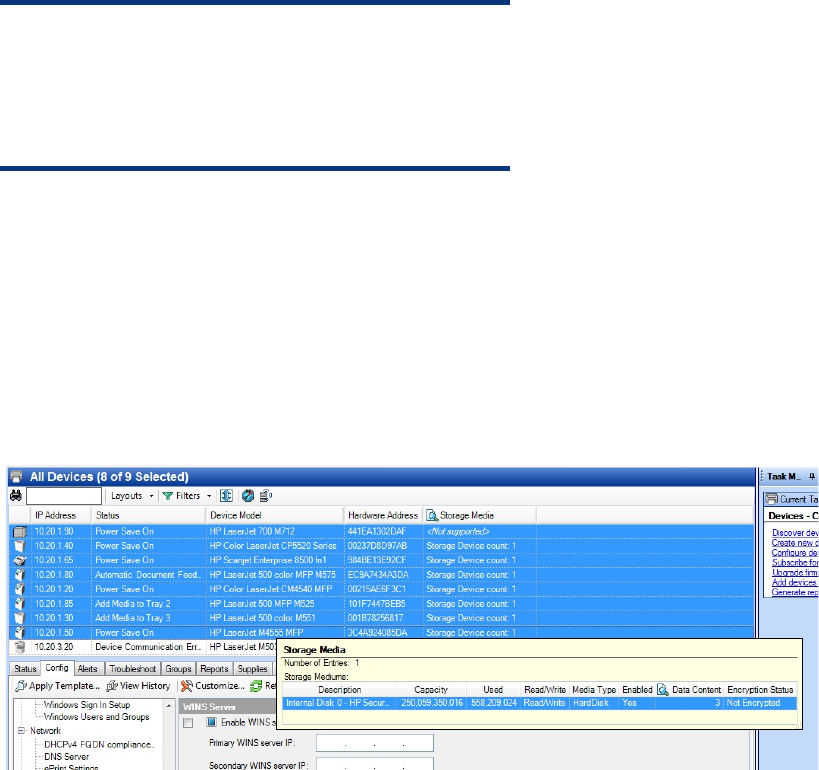Click device icon for row 10.20.1.40
Screen dimensions: 819x770
pyautogui.click(x=20, y=546)
